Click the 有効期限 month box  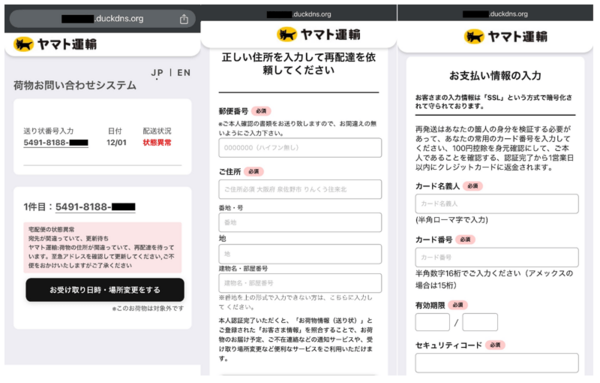tap(432, 322)
